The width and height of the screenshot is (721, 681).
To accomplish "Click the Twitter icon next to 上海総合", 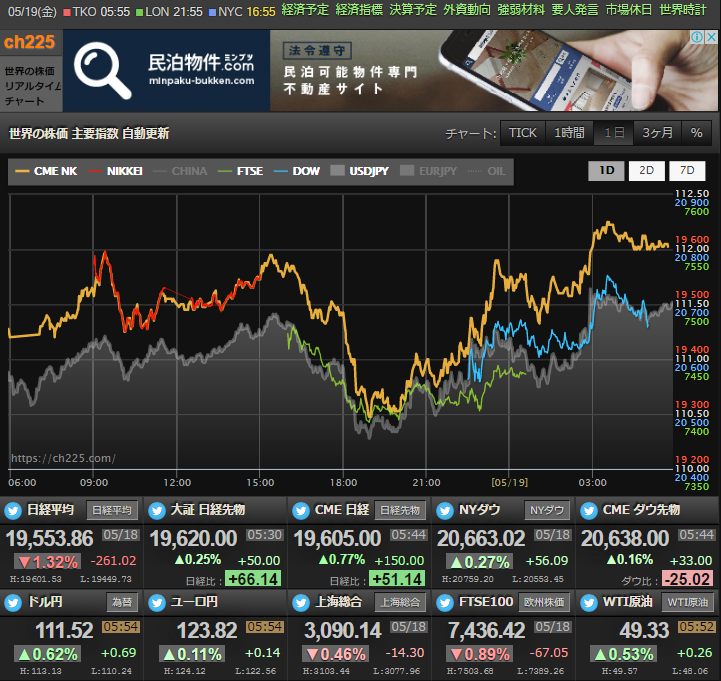I will (301, 603).
